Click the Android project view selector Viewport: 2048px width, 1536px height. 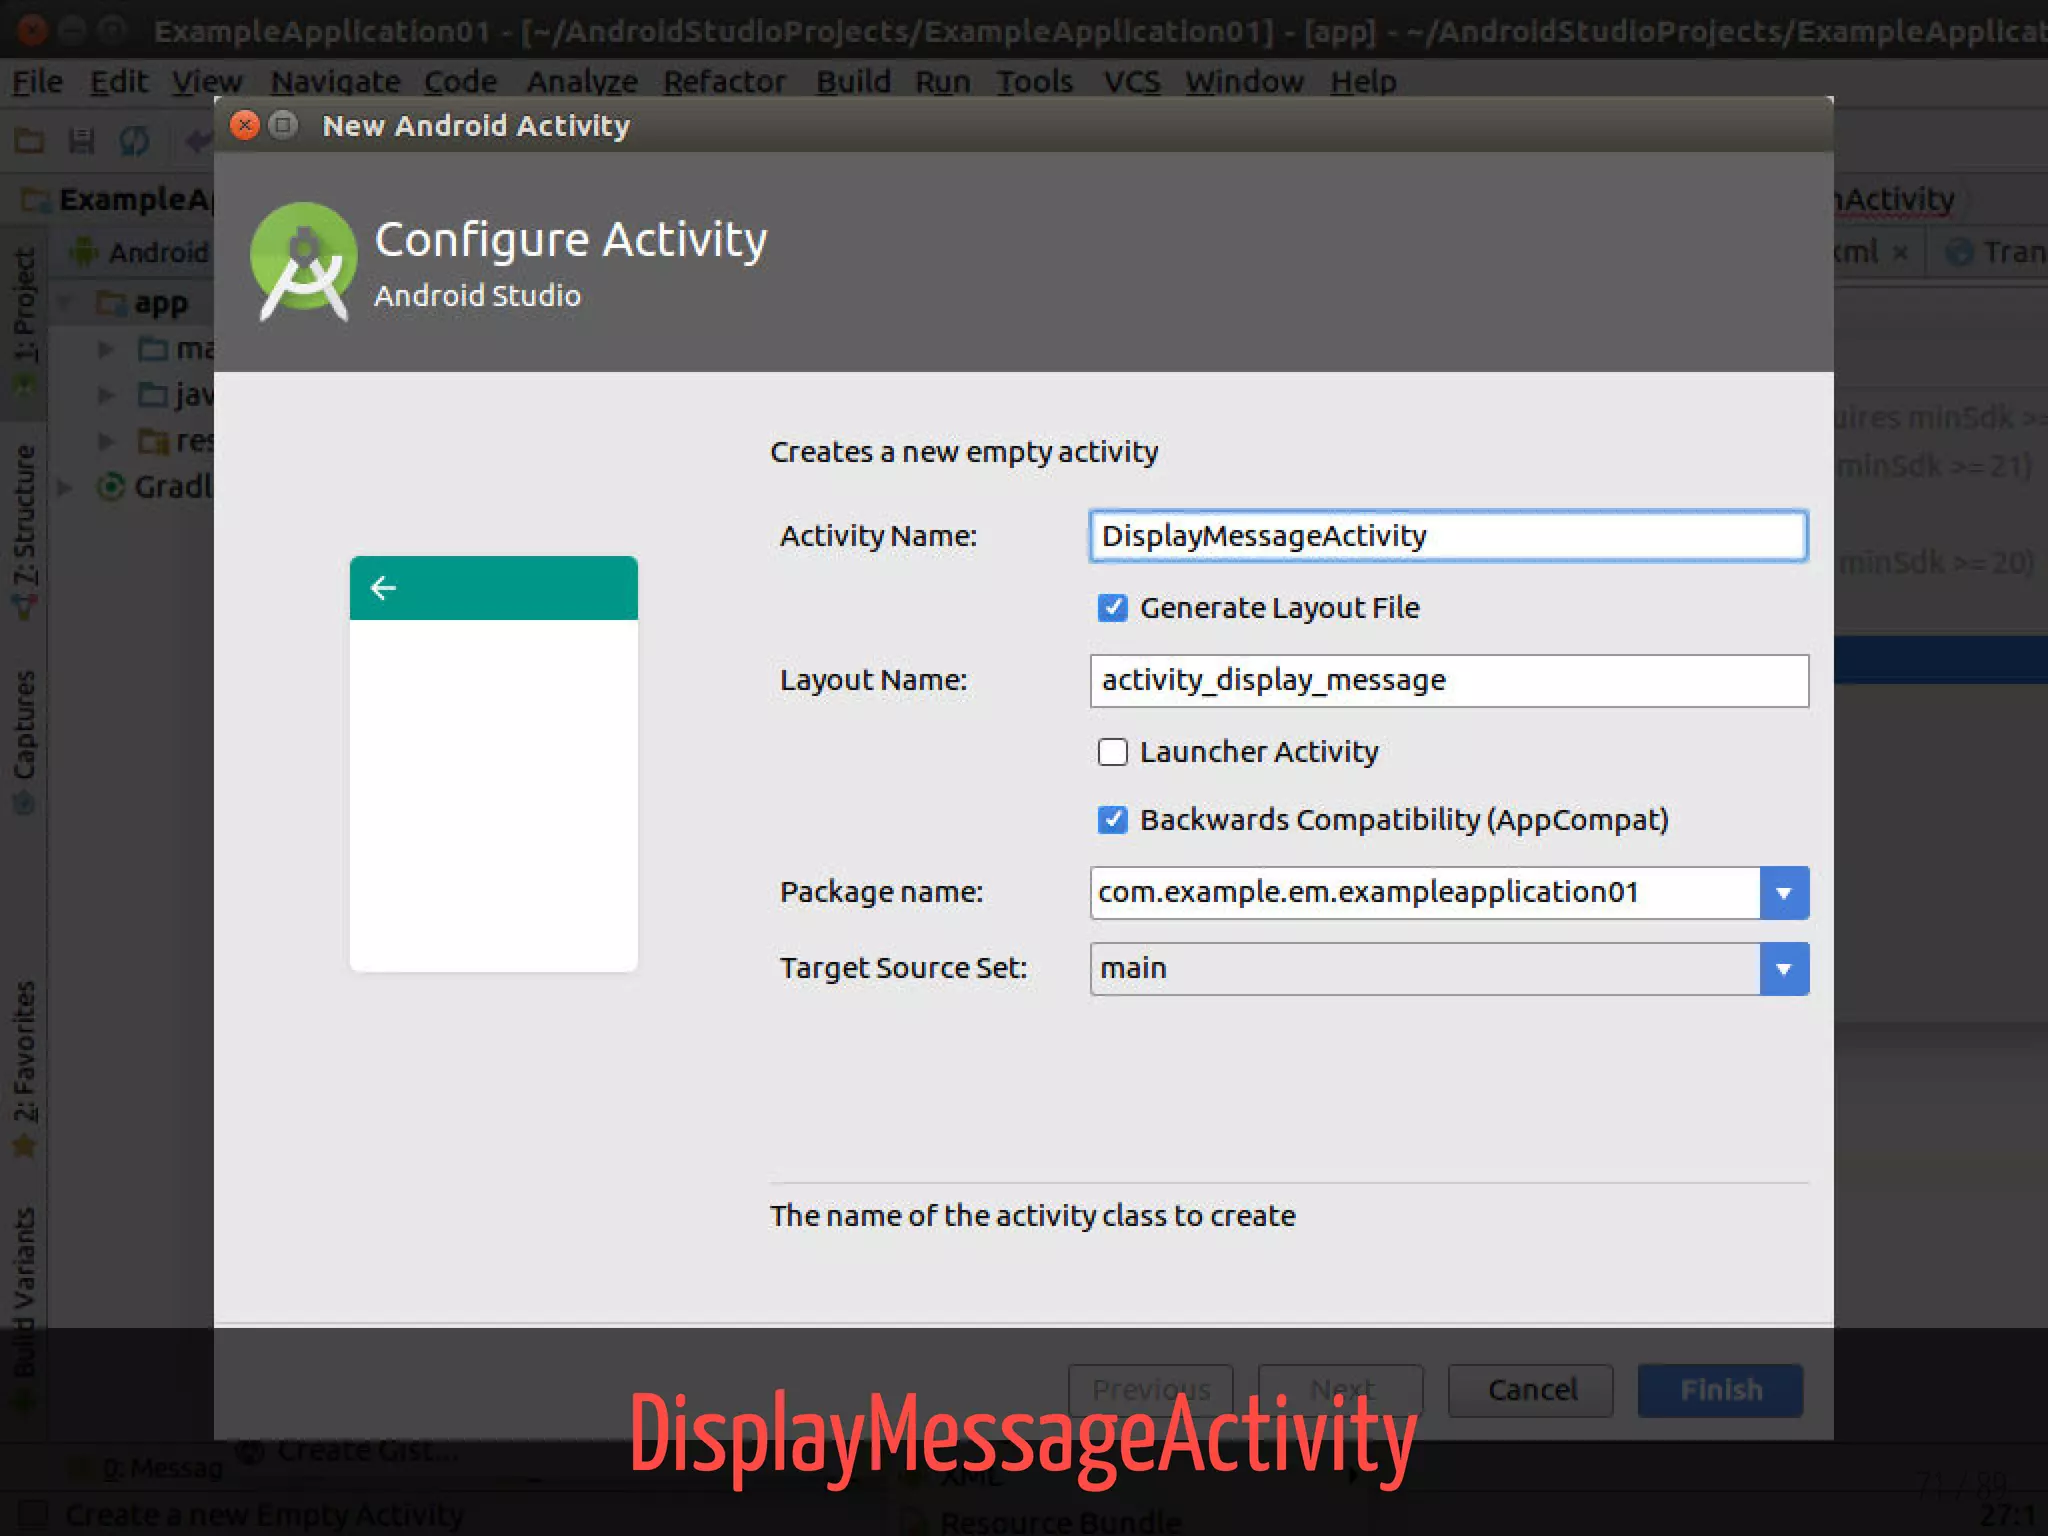[x=140, y=252]
